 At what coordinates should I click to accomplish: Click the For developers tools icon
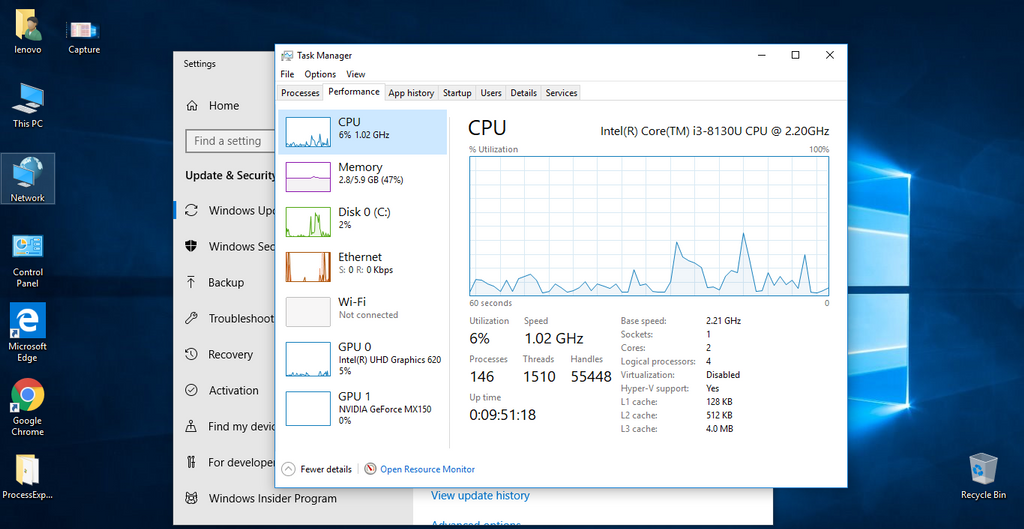pyautogui.click(x=191, y=462)
